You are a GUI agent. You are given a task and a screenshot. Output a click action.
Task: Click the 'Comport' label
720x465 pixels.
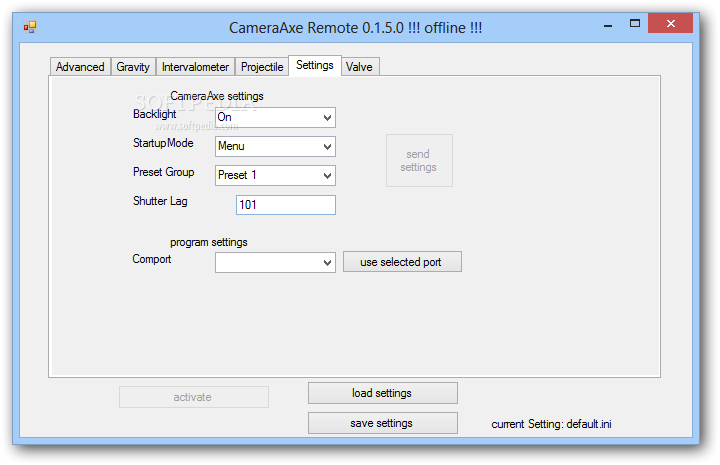pyautogui.click(x=152, y=259)
